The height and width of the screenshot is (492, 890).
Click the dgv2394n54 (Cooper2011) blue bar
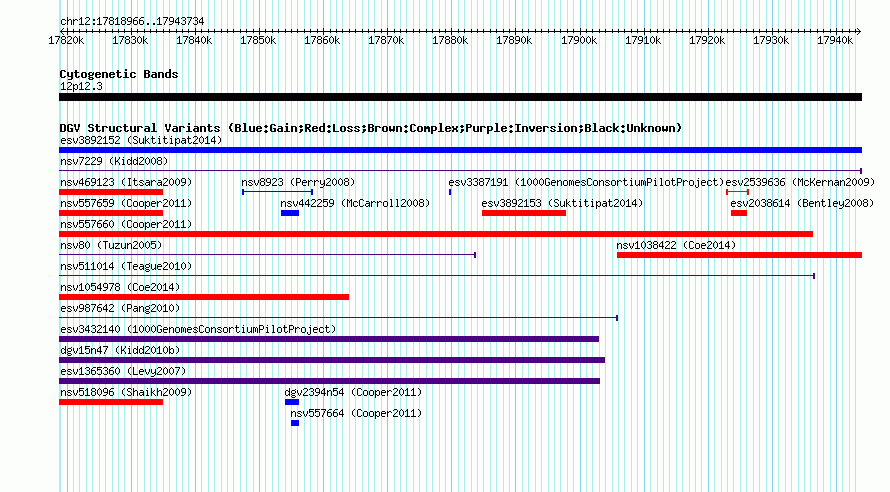click(292, 402)
